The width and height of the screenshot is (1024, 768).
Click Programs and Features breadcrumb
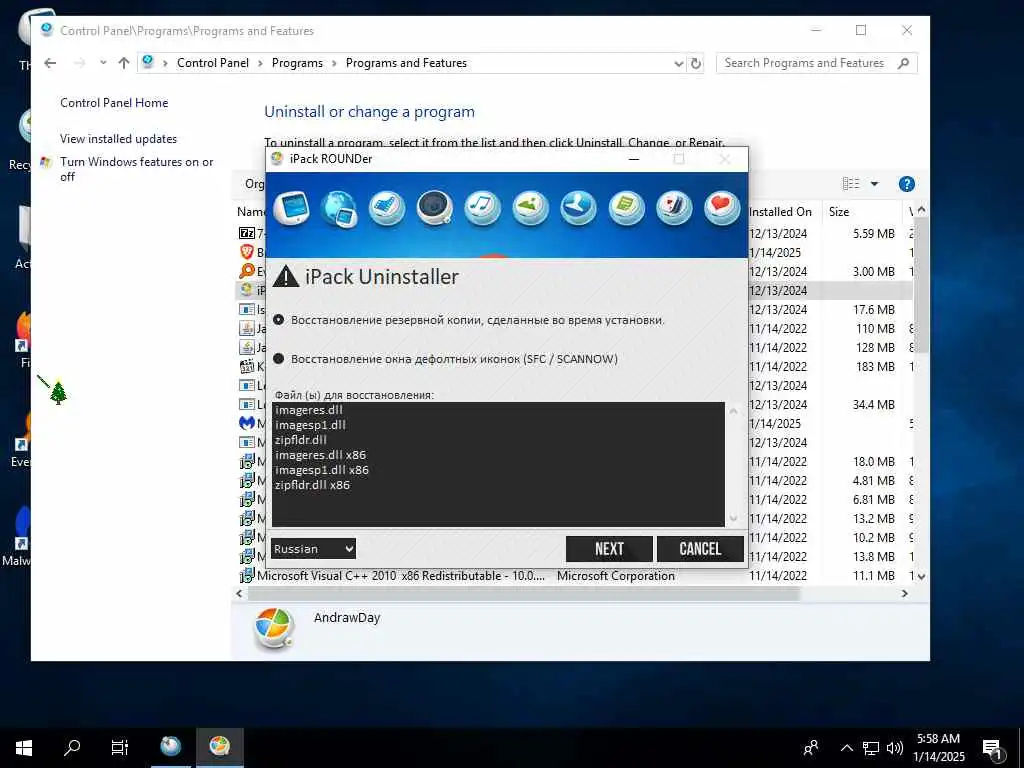(x=406, y=63)
